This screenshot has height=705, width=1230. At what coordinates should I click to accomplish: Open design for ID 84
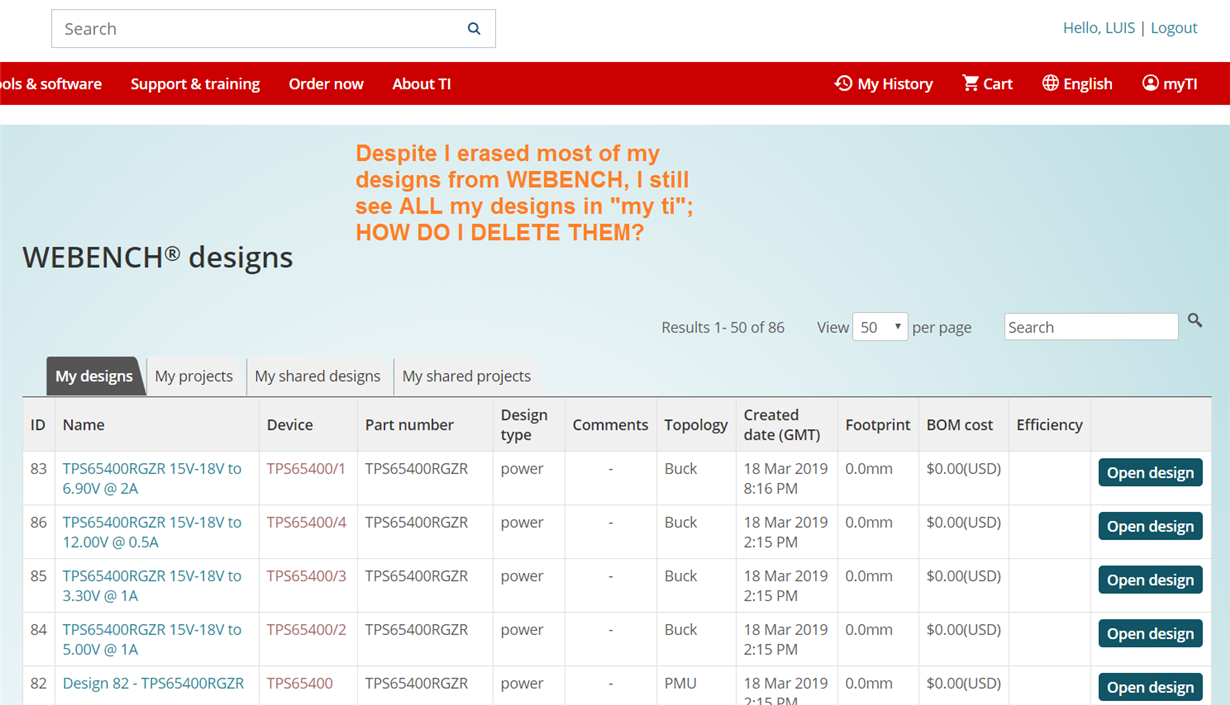pyautogui.click(x=1150, y=634)
